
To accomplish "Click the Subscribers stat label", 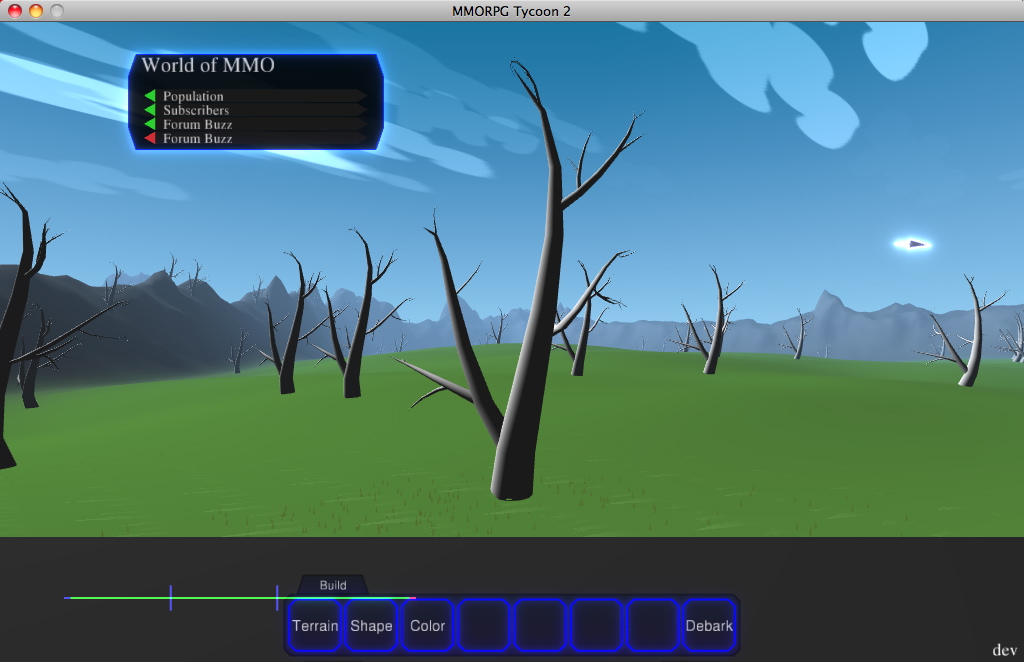I will click(196, 110).
